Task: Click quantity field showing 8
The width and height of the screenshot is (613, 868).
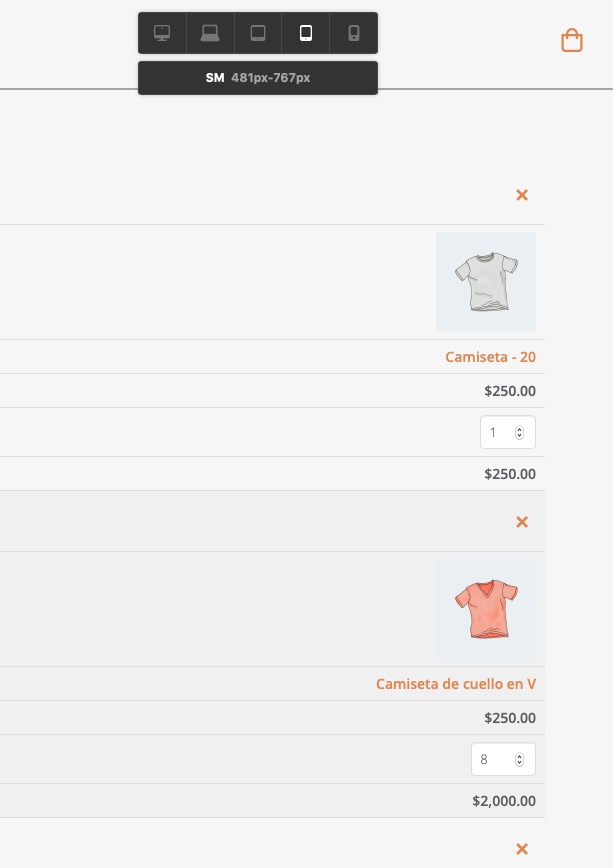Action: pos(503,760)
